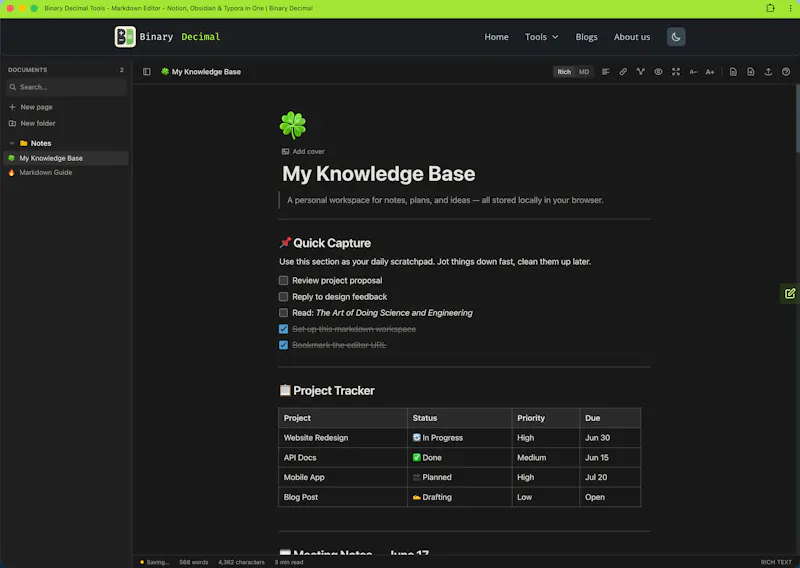Check the Read: The Art of Doing Science checkbox

point(283,313)
